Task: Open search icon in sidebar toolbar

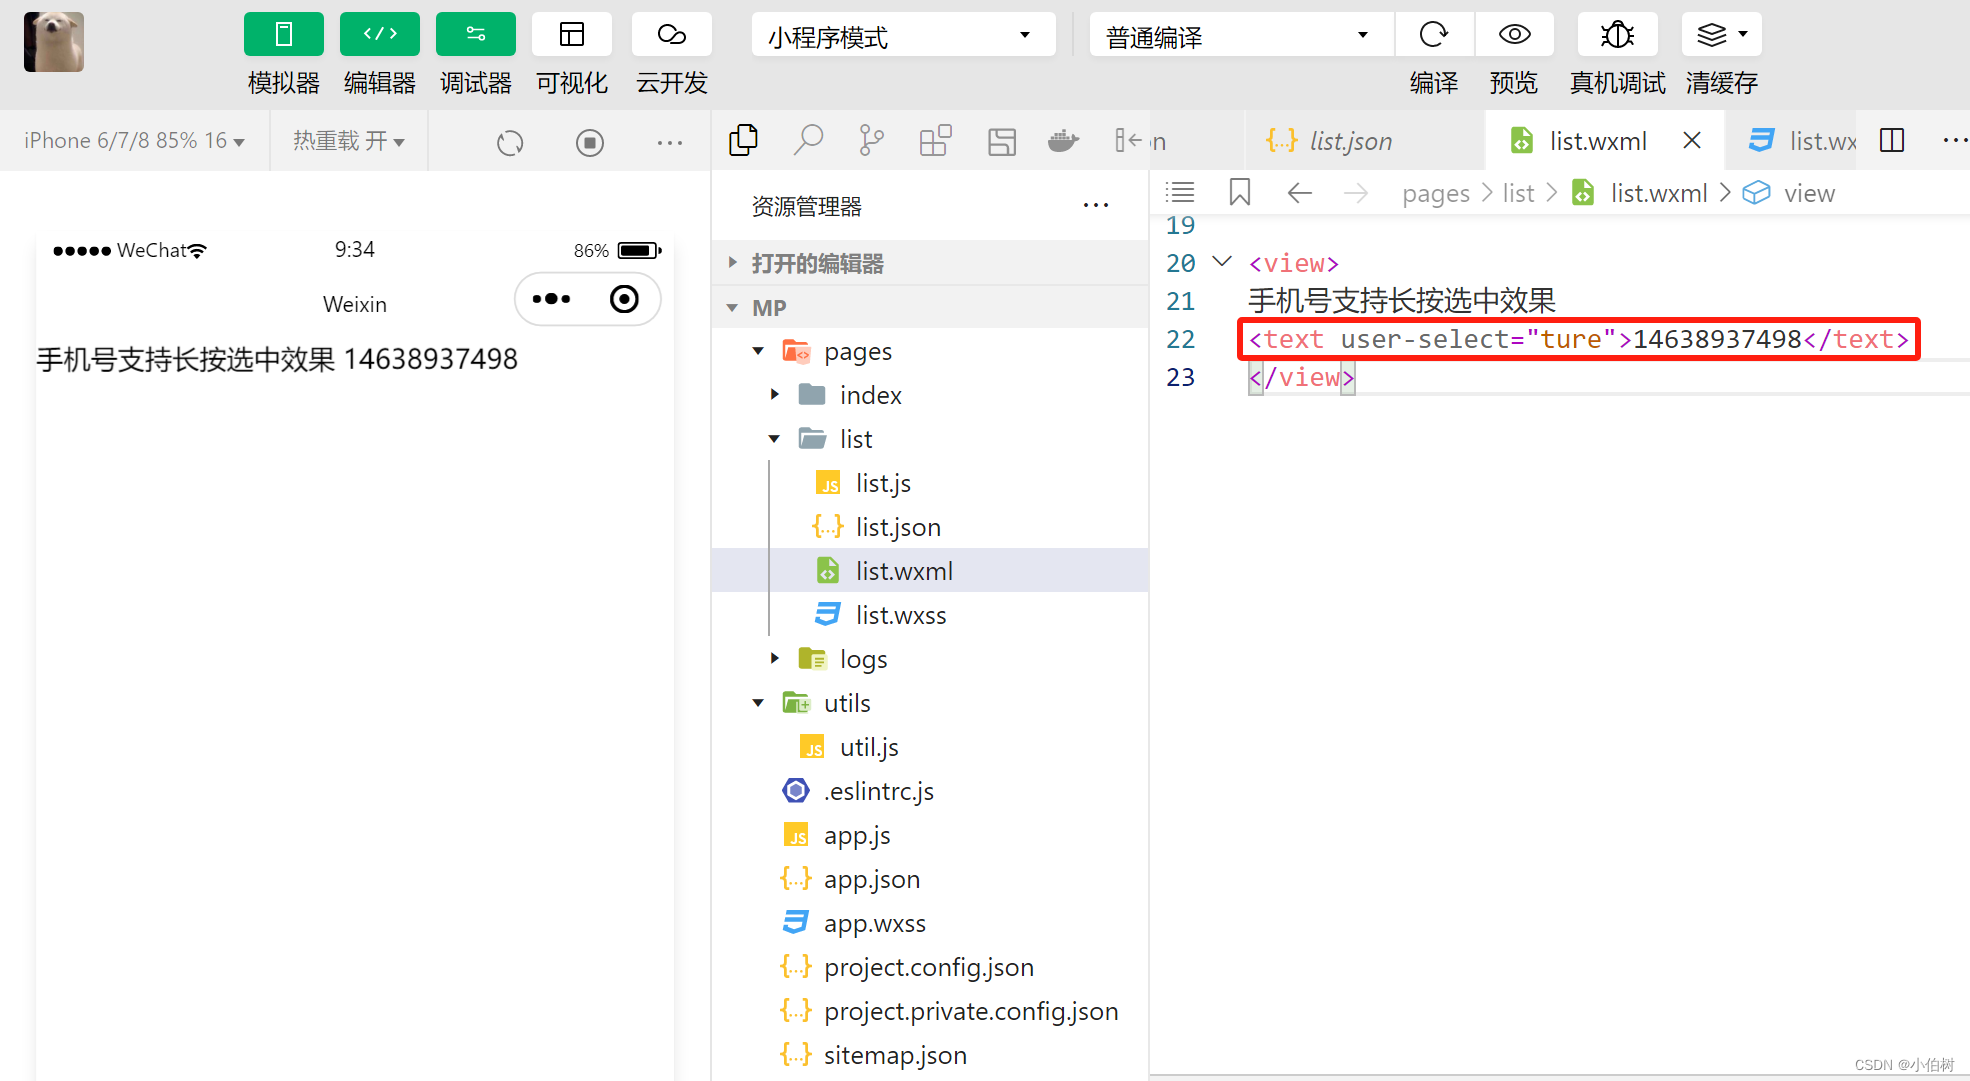Action: [x=808, y=141]
